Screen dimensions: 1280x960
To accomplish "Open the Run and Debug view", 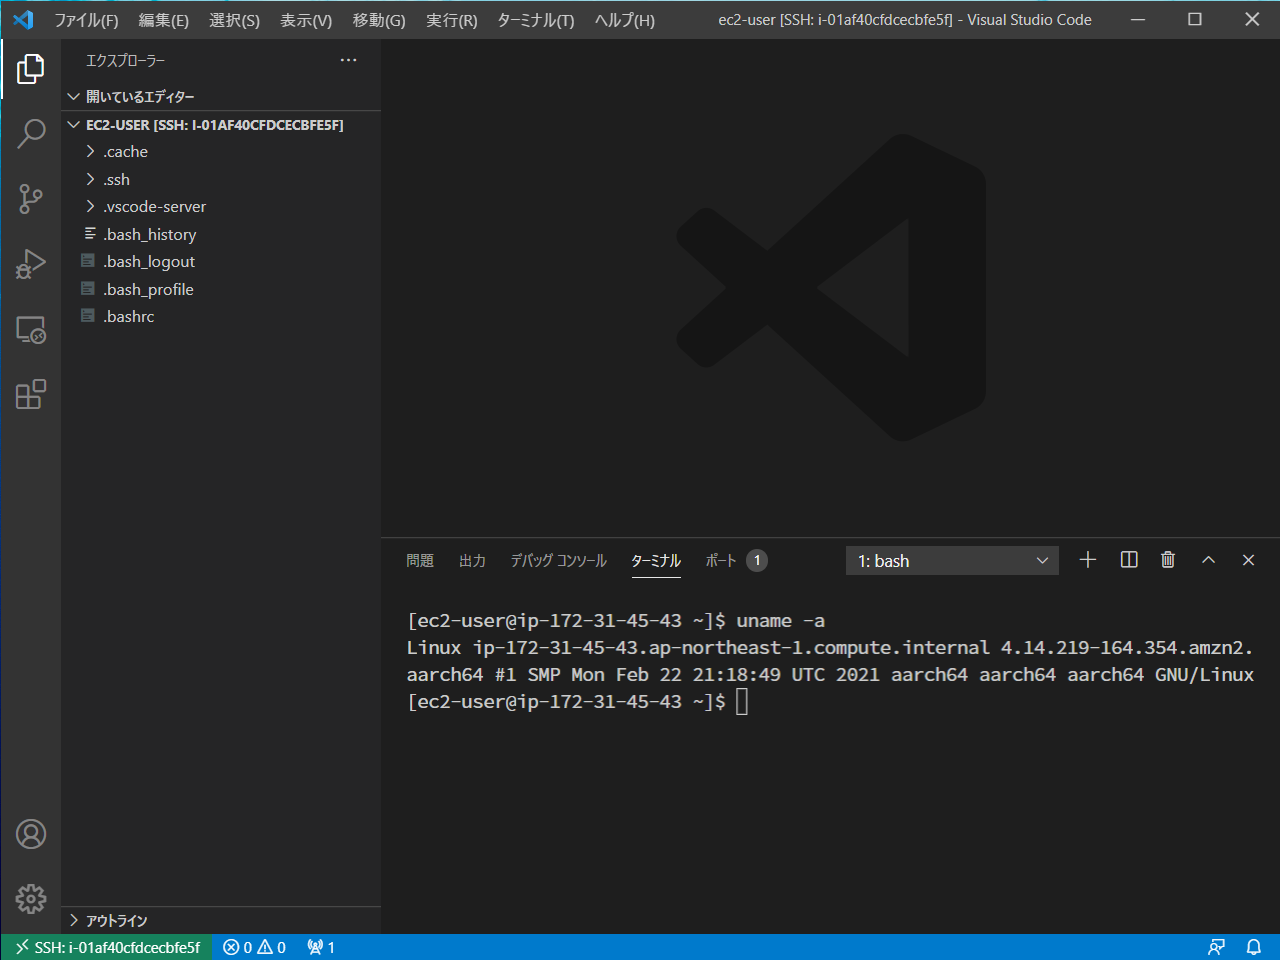I will (x=31, y=264).
